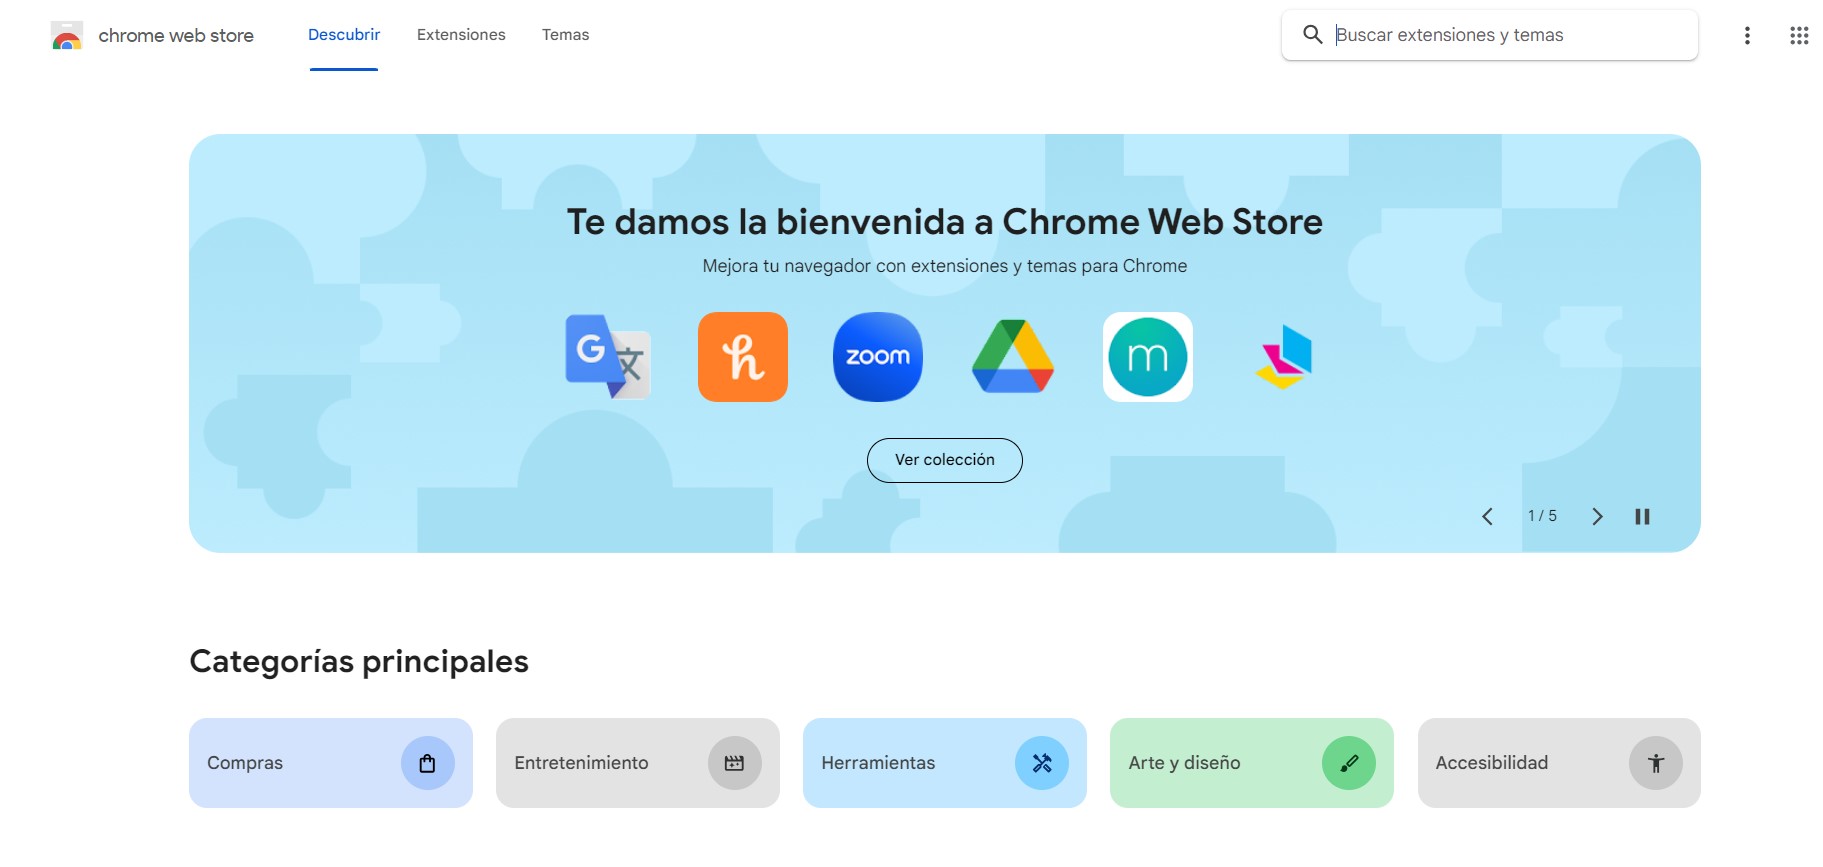Screen dimensions: 1823x867
Task: Open the Google apps grid icon
Action: tap(1799, 36)
